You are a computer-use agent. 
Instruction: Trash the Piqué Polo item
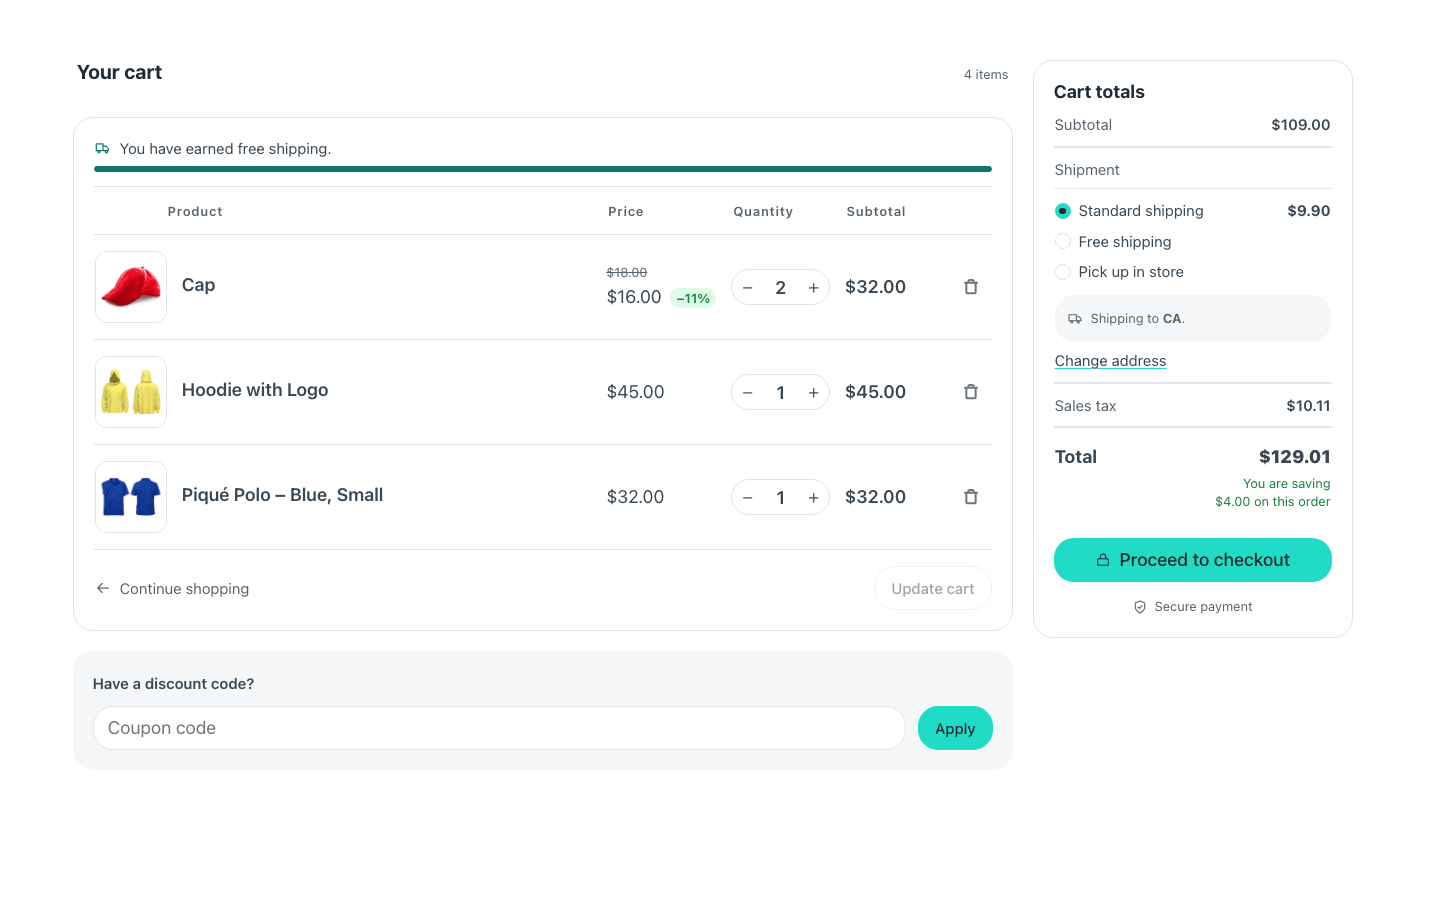970,497
